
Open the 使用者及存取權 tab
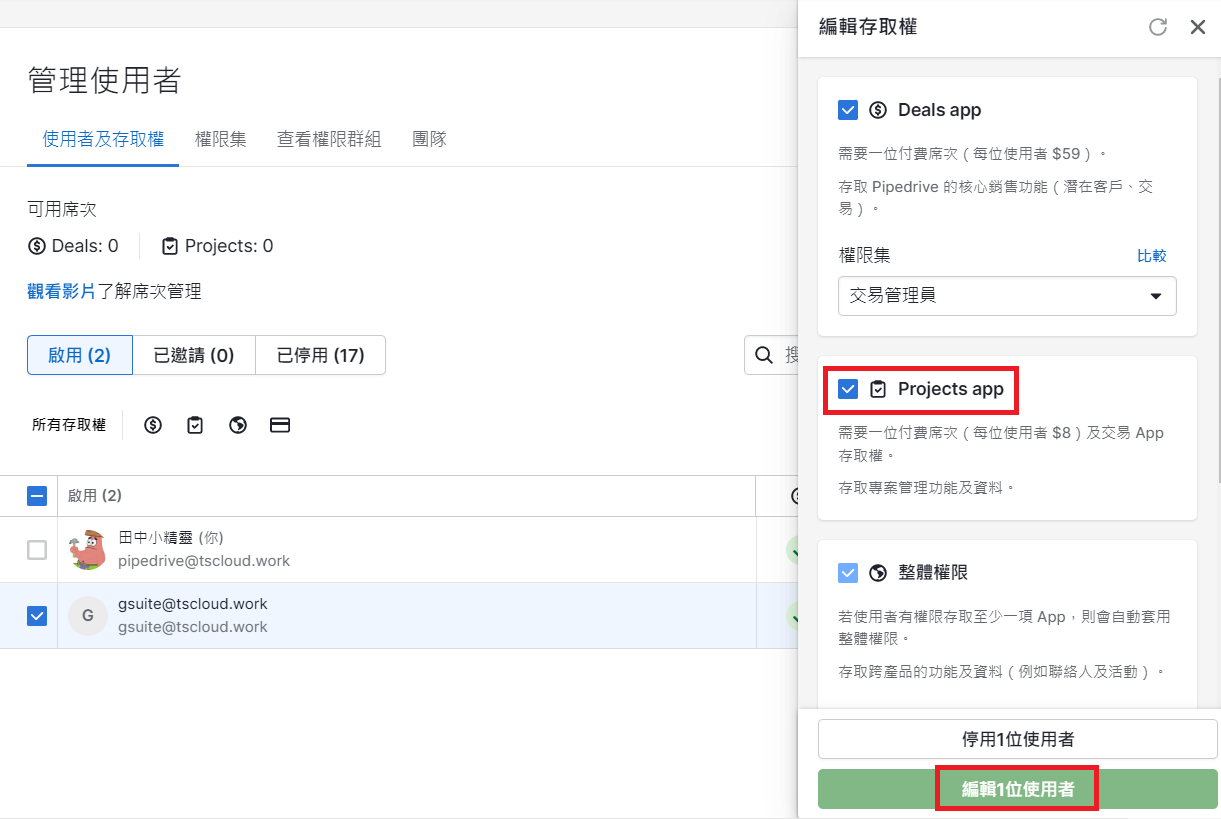click(103, 139)
